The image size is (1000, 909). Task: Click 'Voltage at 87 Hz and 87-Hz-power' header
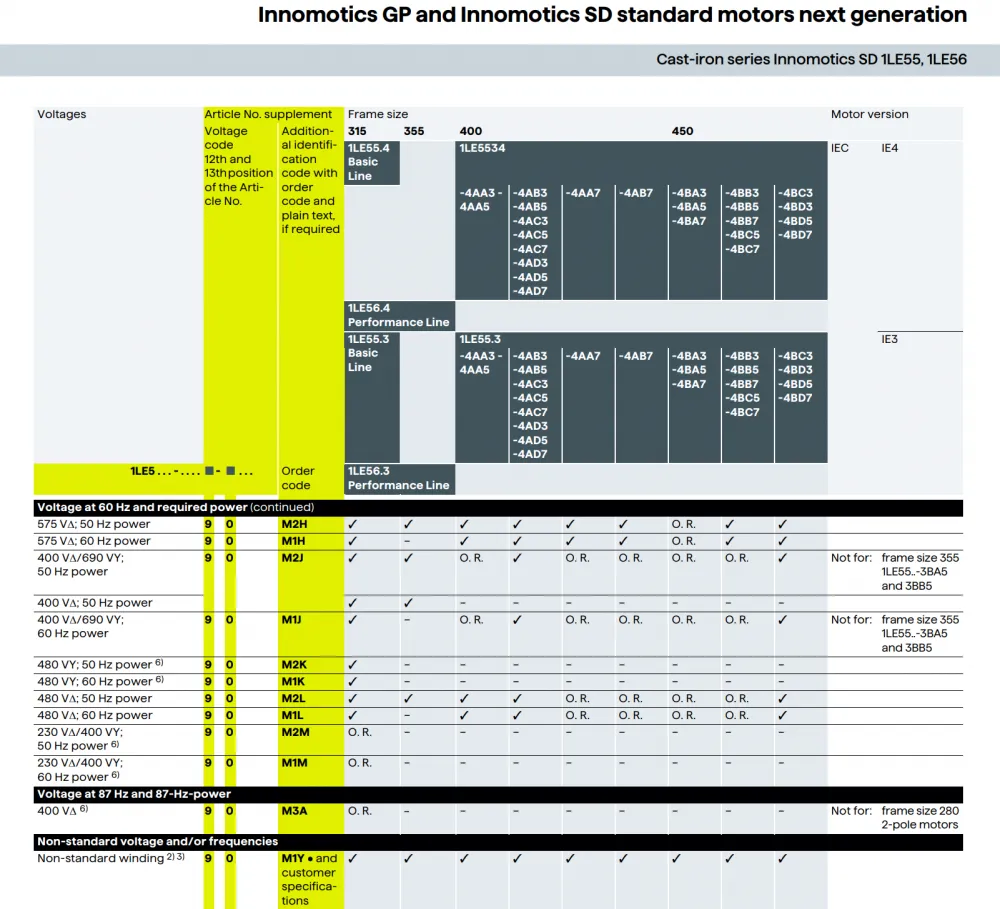(134, 794)
